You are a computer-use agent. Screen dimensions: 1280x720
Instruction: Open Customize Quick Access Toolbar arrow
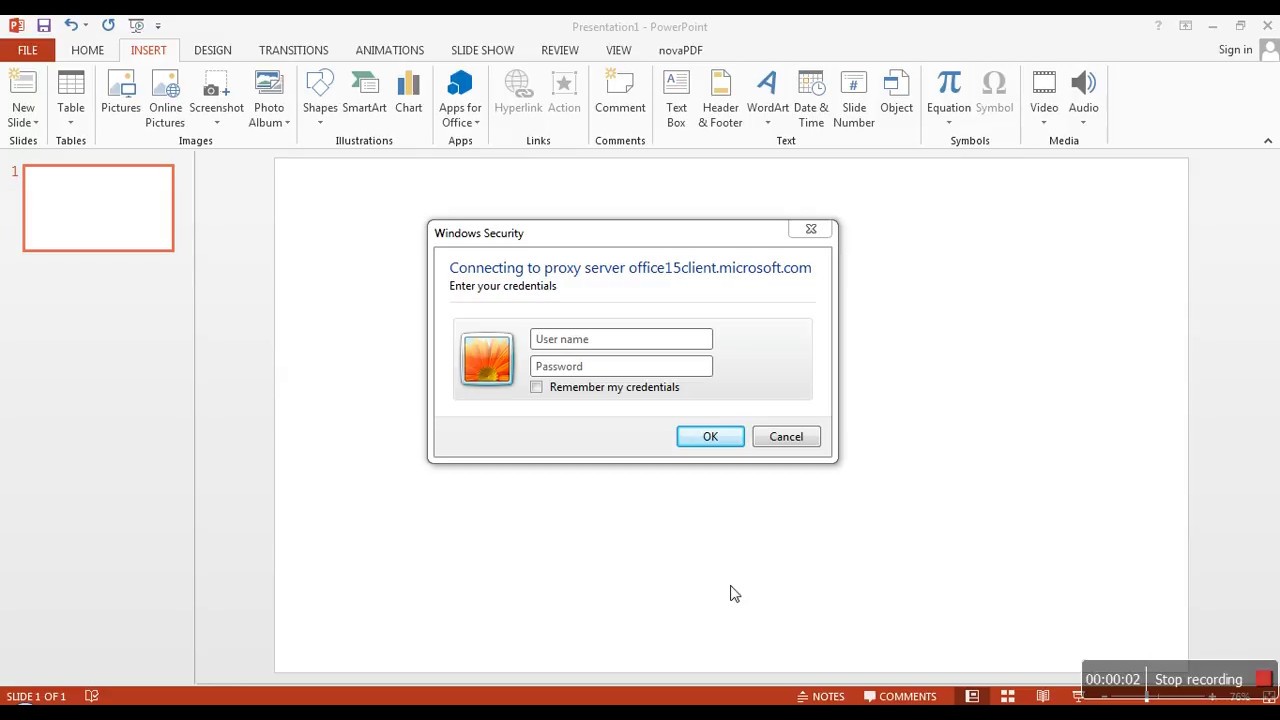point(158,26)
